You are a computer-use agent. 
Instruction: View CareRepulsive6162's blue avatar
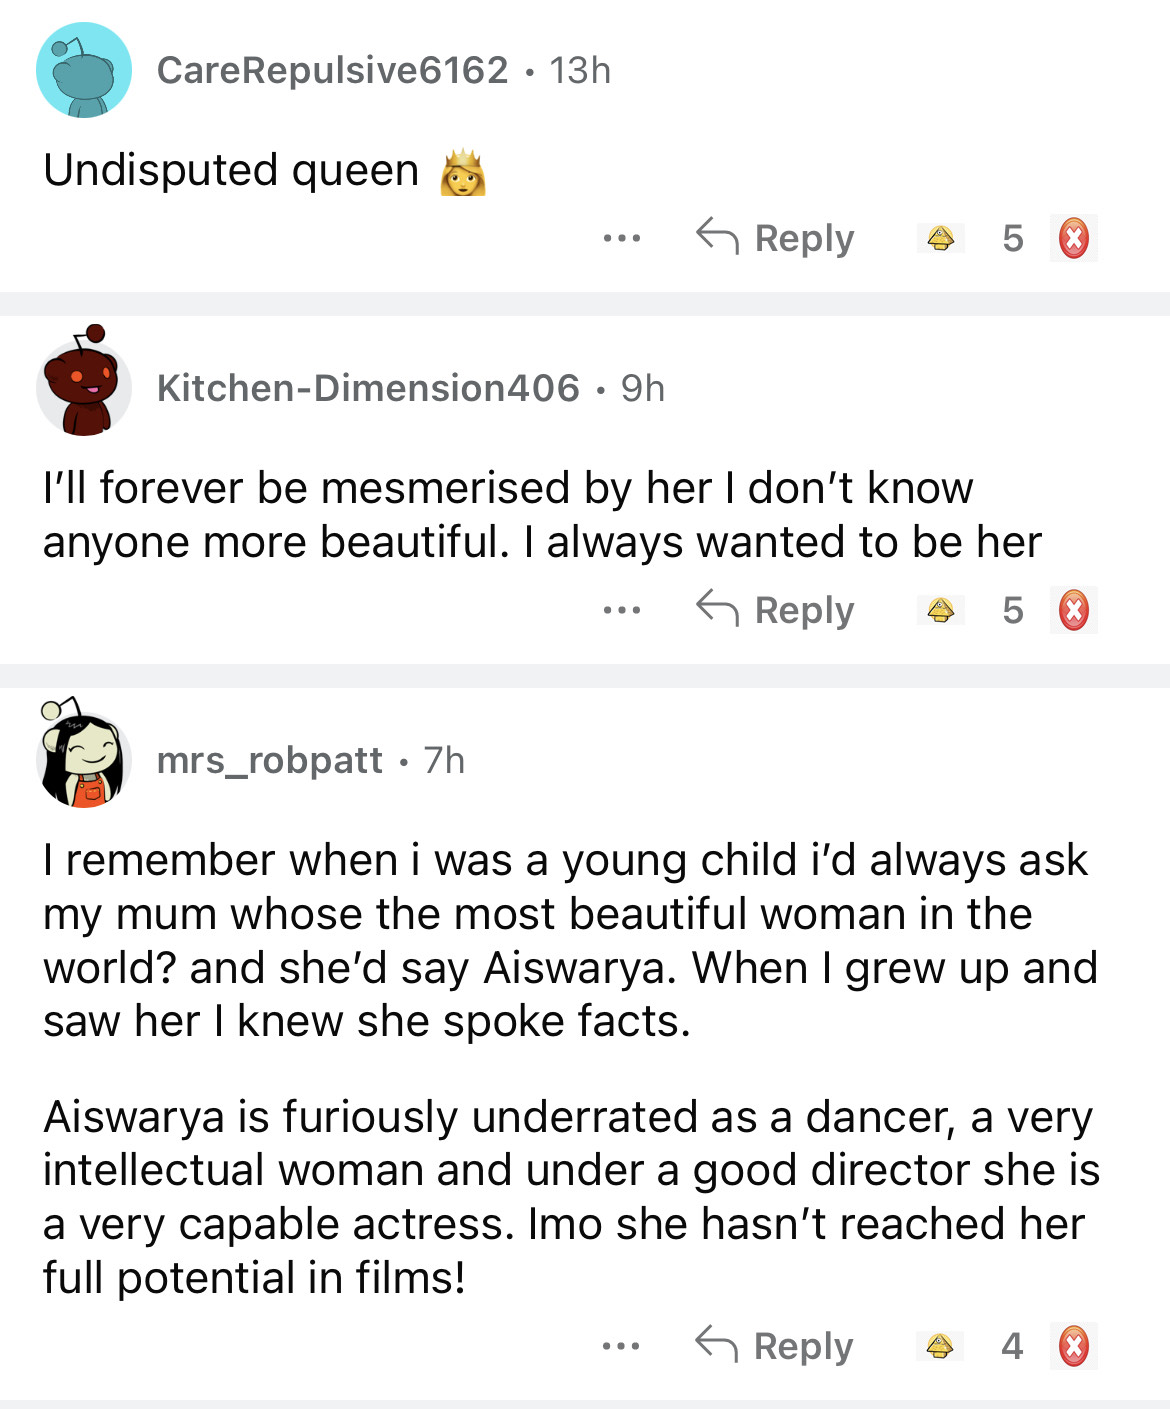[84, 70]
